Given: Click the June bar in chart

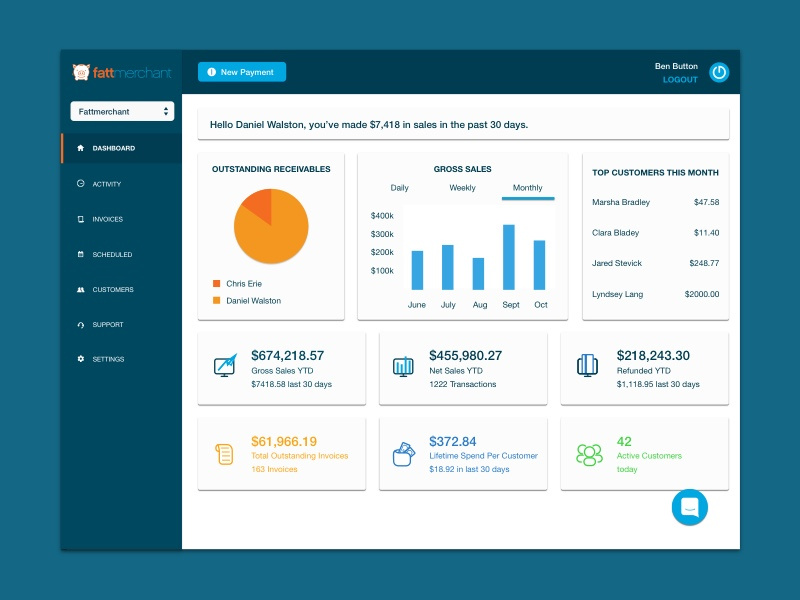Looking at the screenshot, I should [417, 270].
